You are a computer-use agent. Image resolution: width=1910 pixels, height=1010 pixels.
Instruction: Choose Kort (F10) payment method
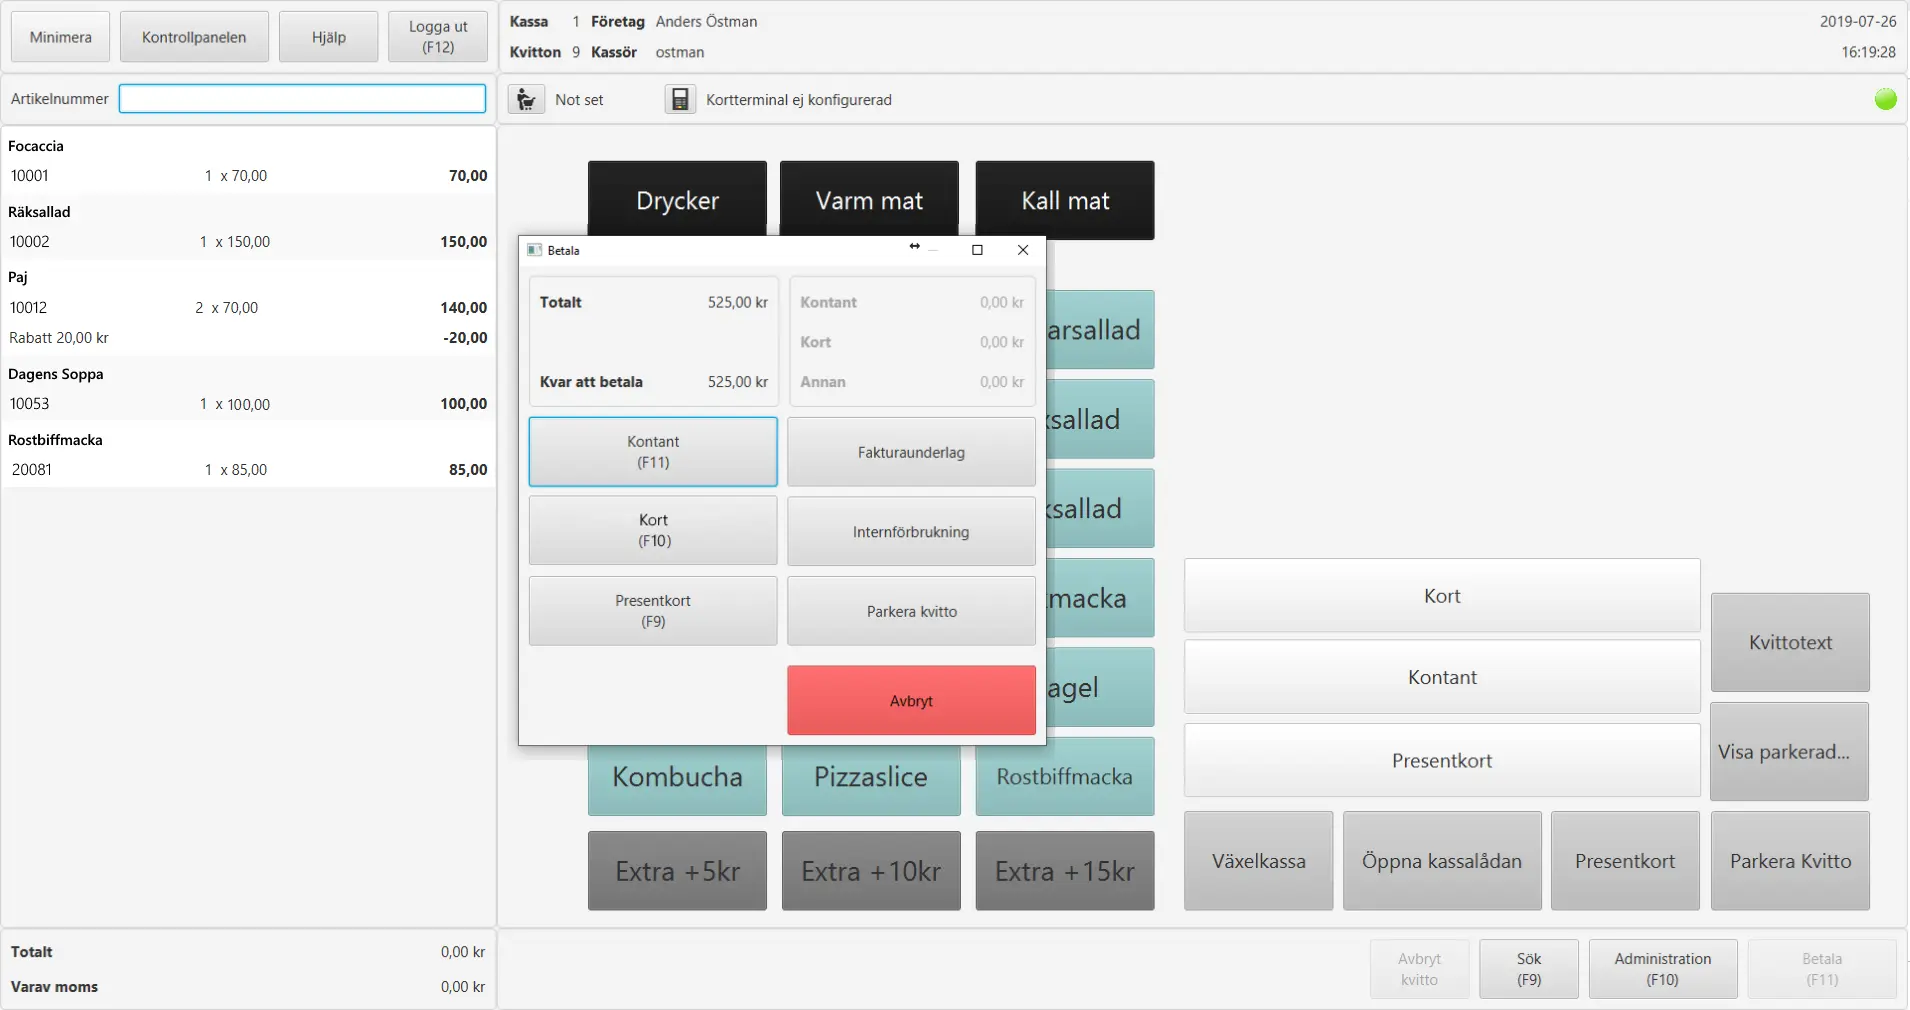[x=652, y=531]
